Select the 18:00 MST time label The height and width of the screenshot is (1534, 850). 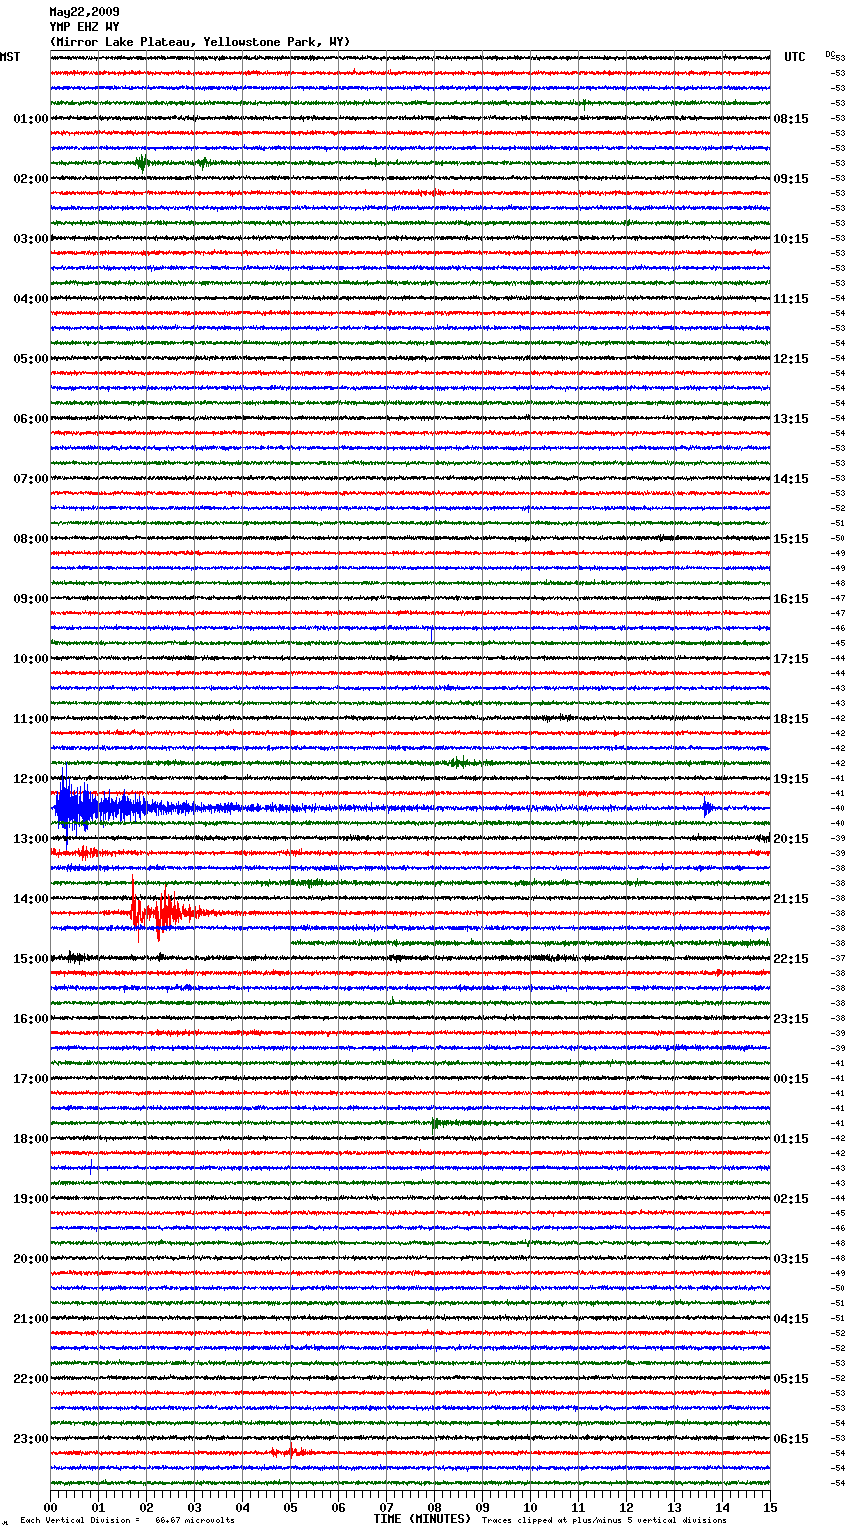[x=30, y=1139]
